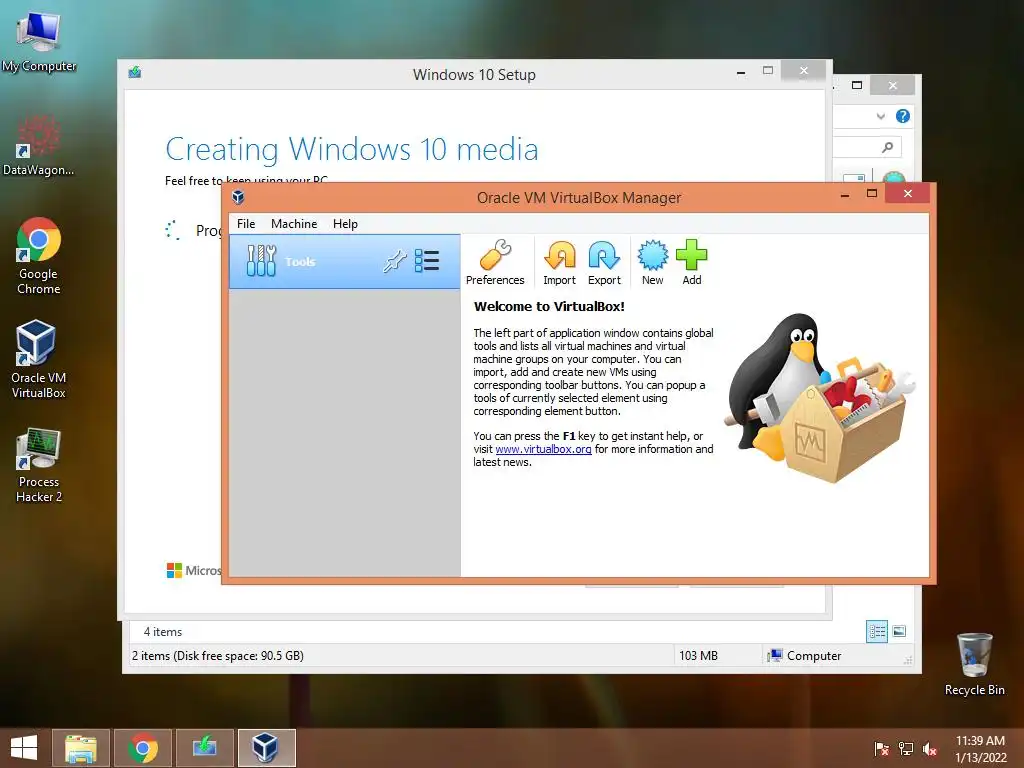Minimize the VirtualBox Manager window
This screenshot has width=1024, height=768.
point(845,195)
